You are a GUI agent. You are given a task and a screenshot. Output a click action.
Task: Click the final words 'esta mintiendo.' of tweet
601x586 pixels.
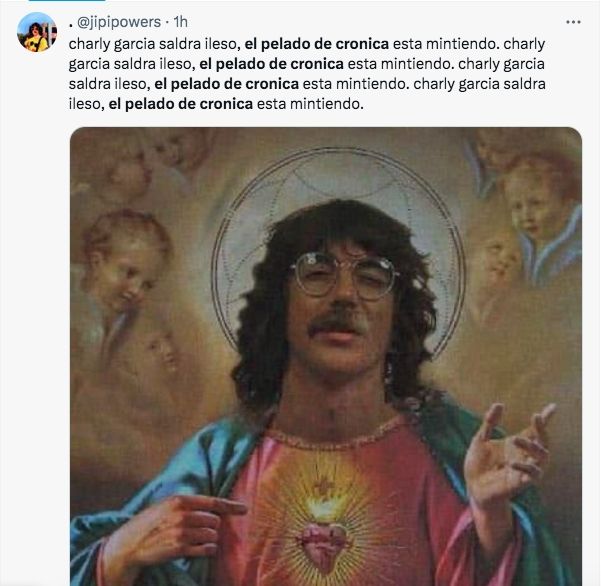(x=310, y=104)
